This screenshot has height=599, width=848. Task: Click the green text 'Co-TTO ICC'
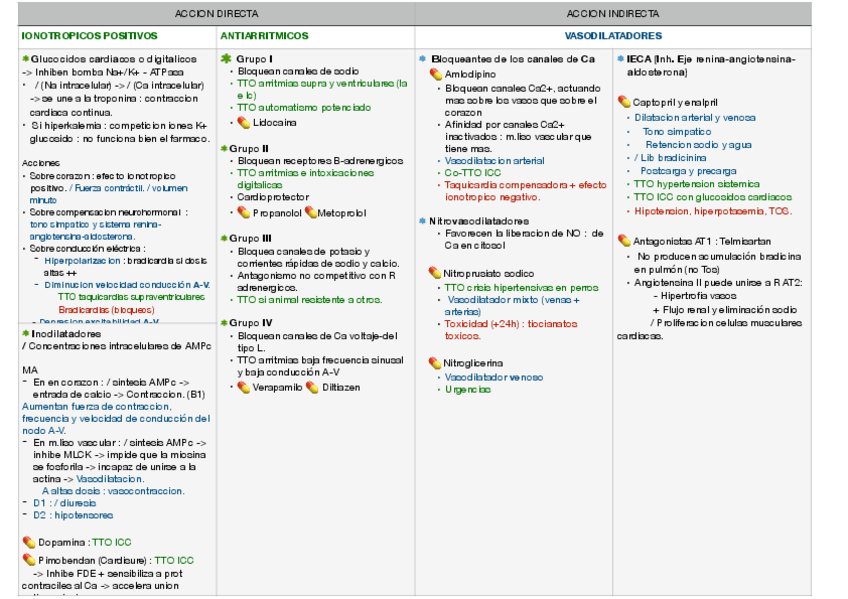(473, 173)
